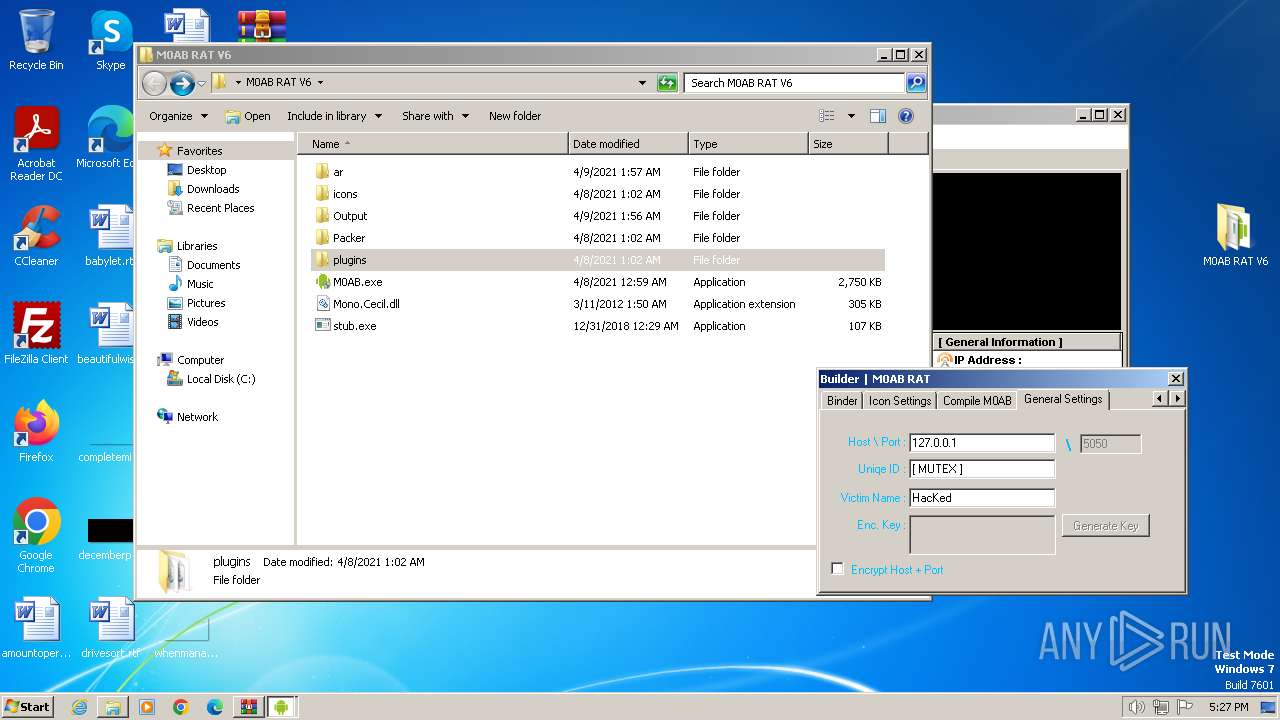Click the Host IP address field
This screenshot has width=1280, height=720.
[982, 442]
